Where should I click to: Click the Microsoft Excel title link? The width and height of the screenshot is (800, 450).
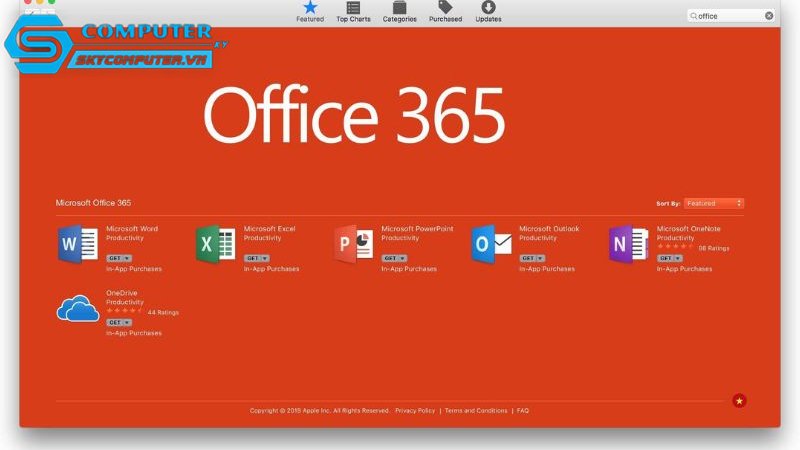[269, 229]
